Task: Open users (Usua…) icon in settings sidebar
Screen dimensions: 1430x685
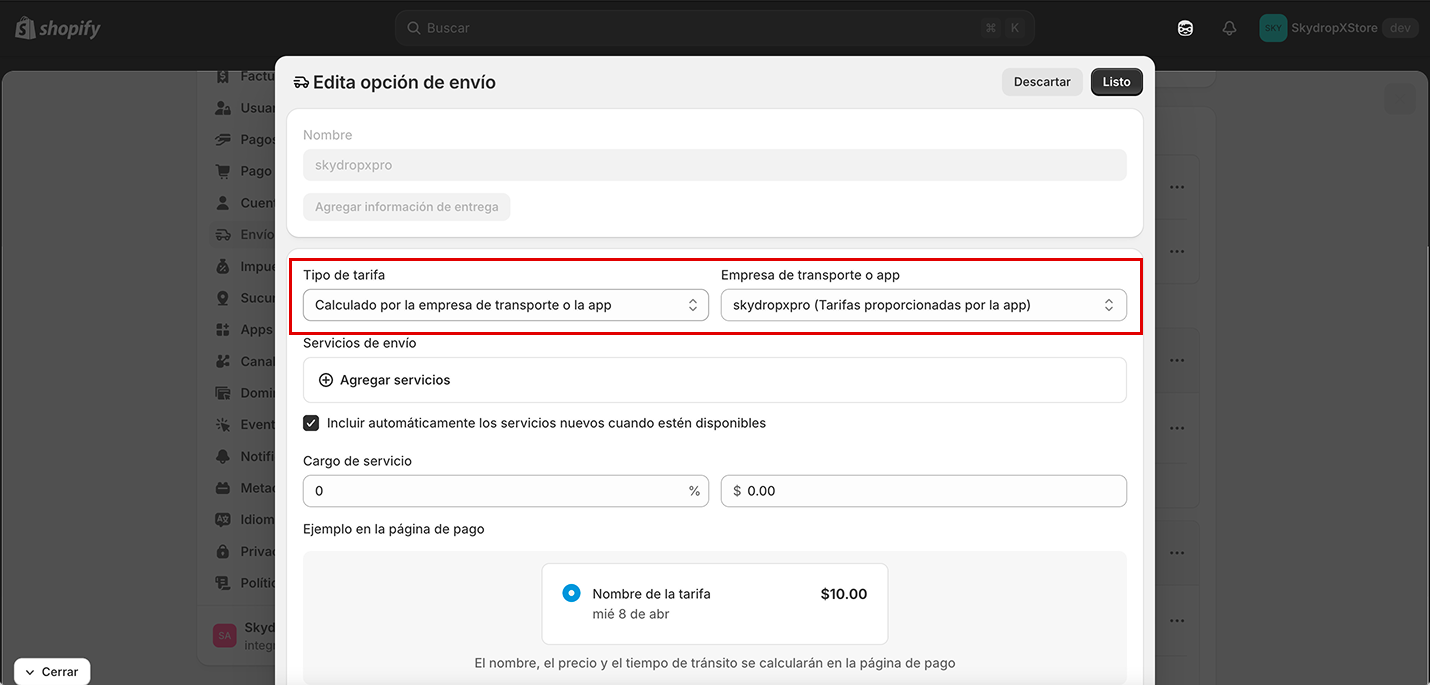Action: 222,108
